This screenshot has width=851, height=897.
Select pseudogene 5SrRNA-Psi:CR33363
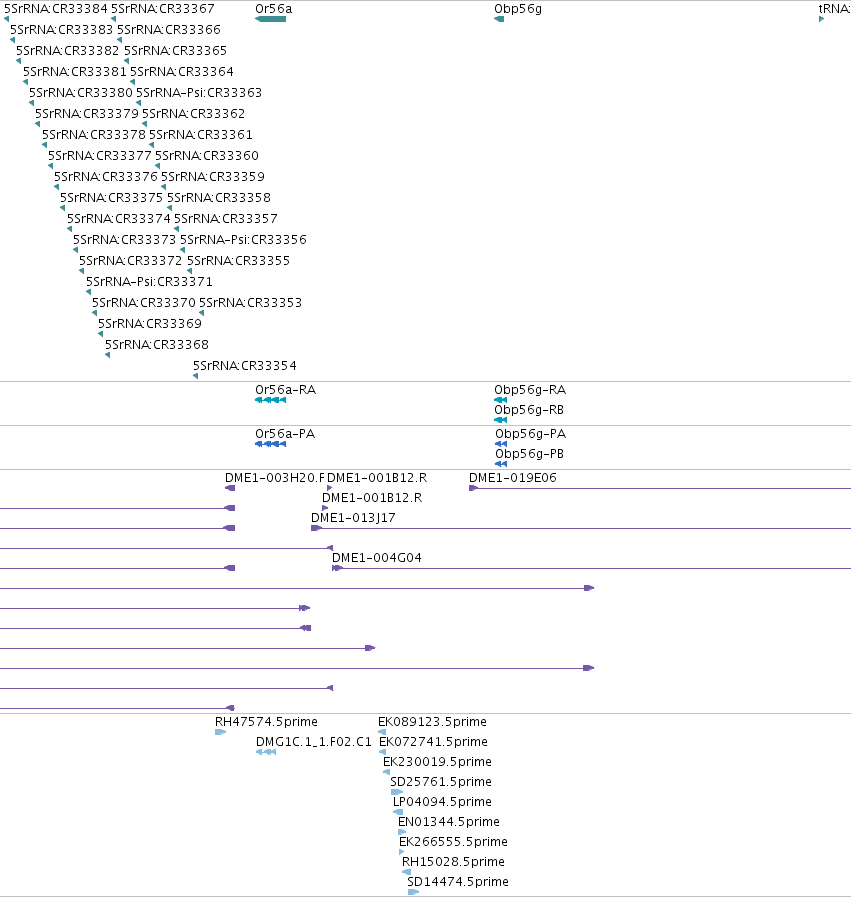tap(199, 93)
